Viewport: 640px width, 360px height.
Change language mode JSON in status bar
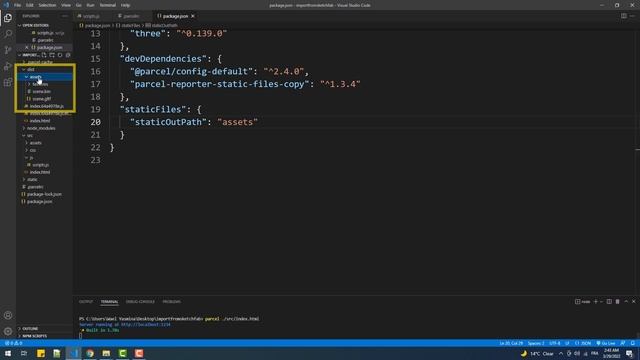pos(583,343)
